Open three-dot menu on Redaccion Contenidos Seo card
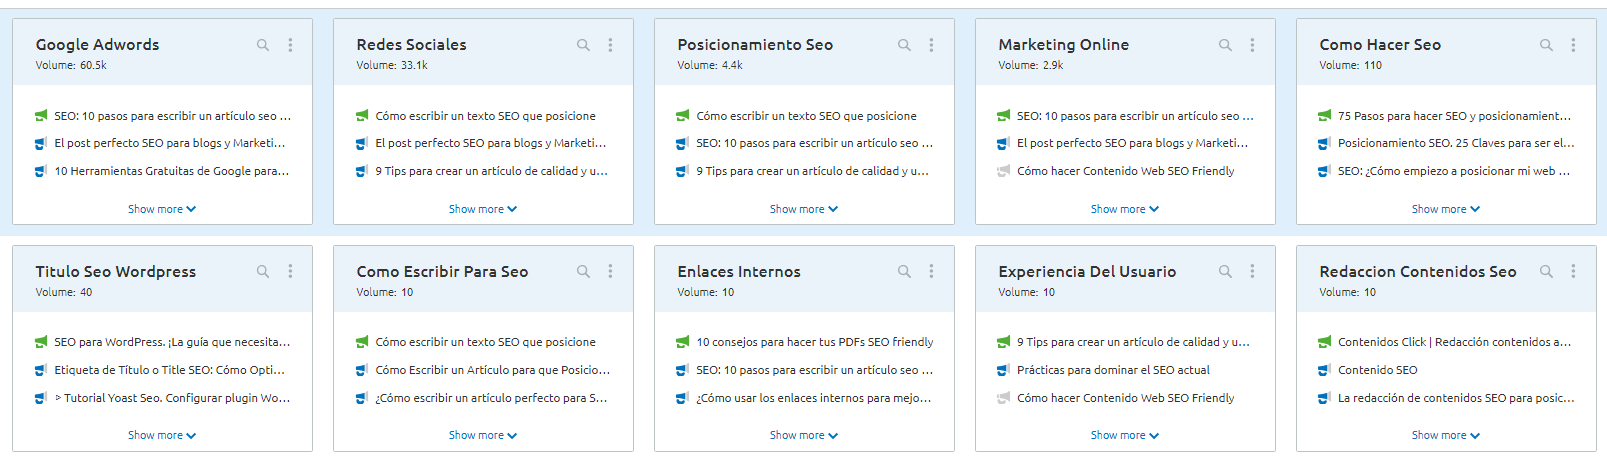Image resolution: width=1607 pixels, height=464 pixels. pos(1574,272)
